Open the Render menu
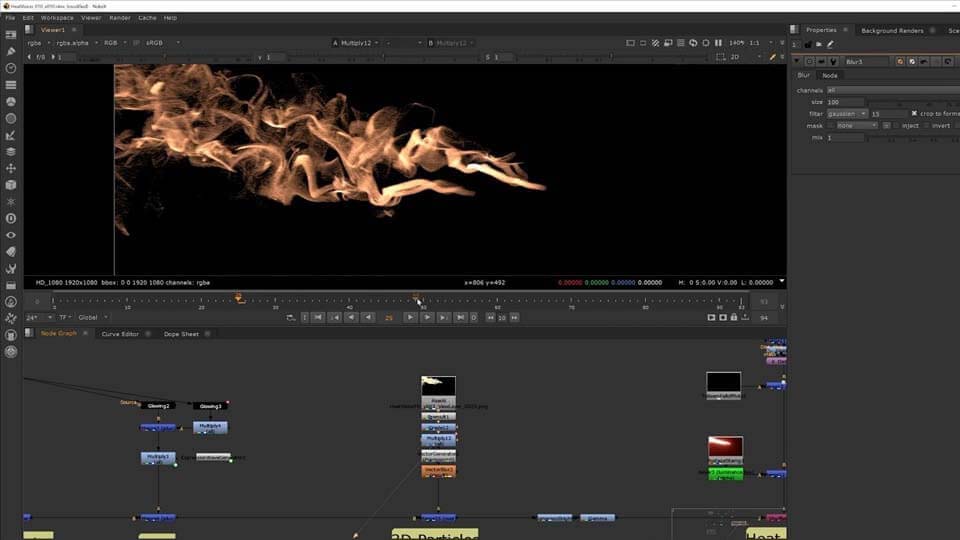Screen dimensions: 960x540 (119, 17)
